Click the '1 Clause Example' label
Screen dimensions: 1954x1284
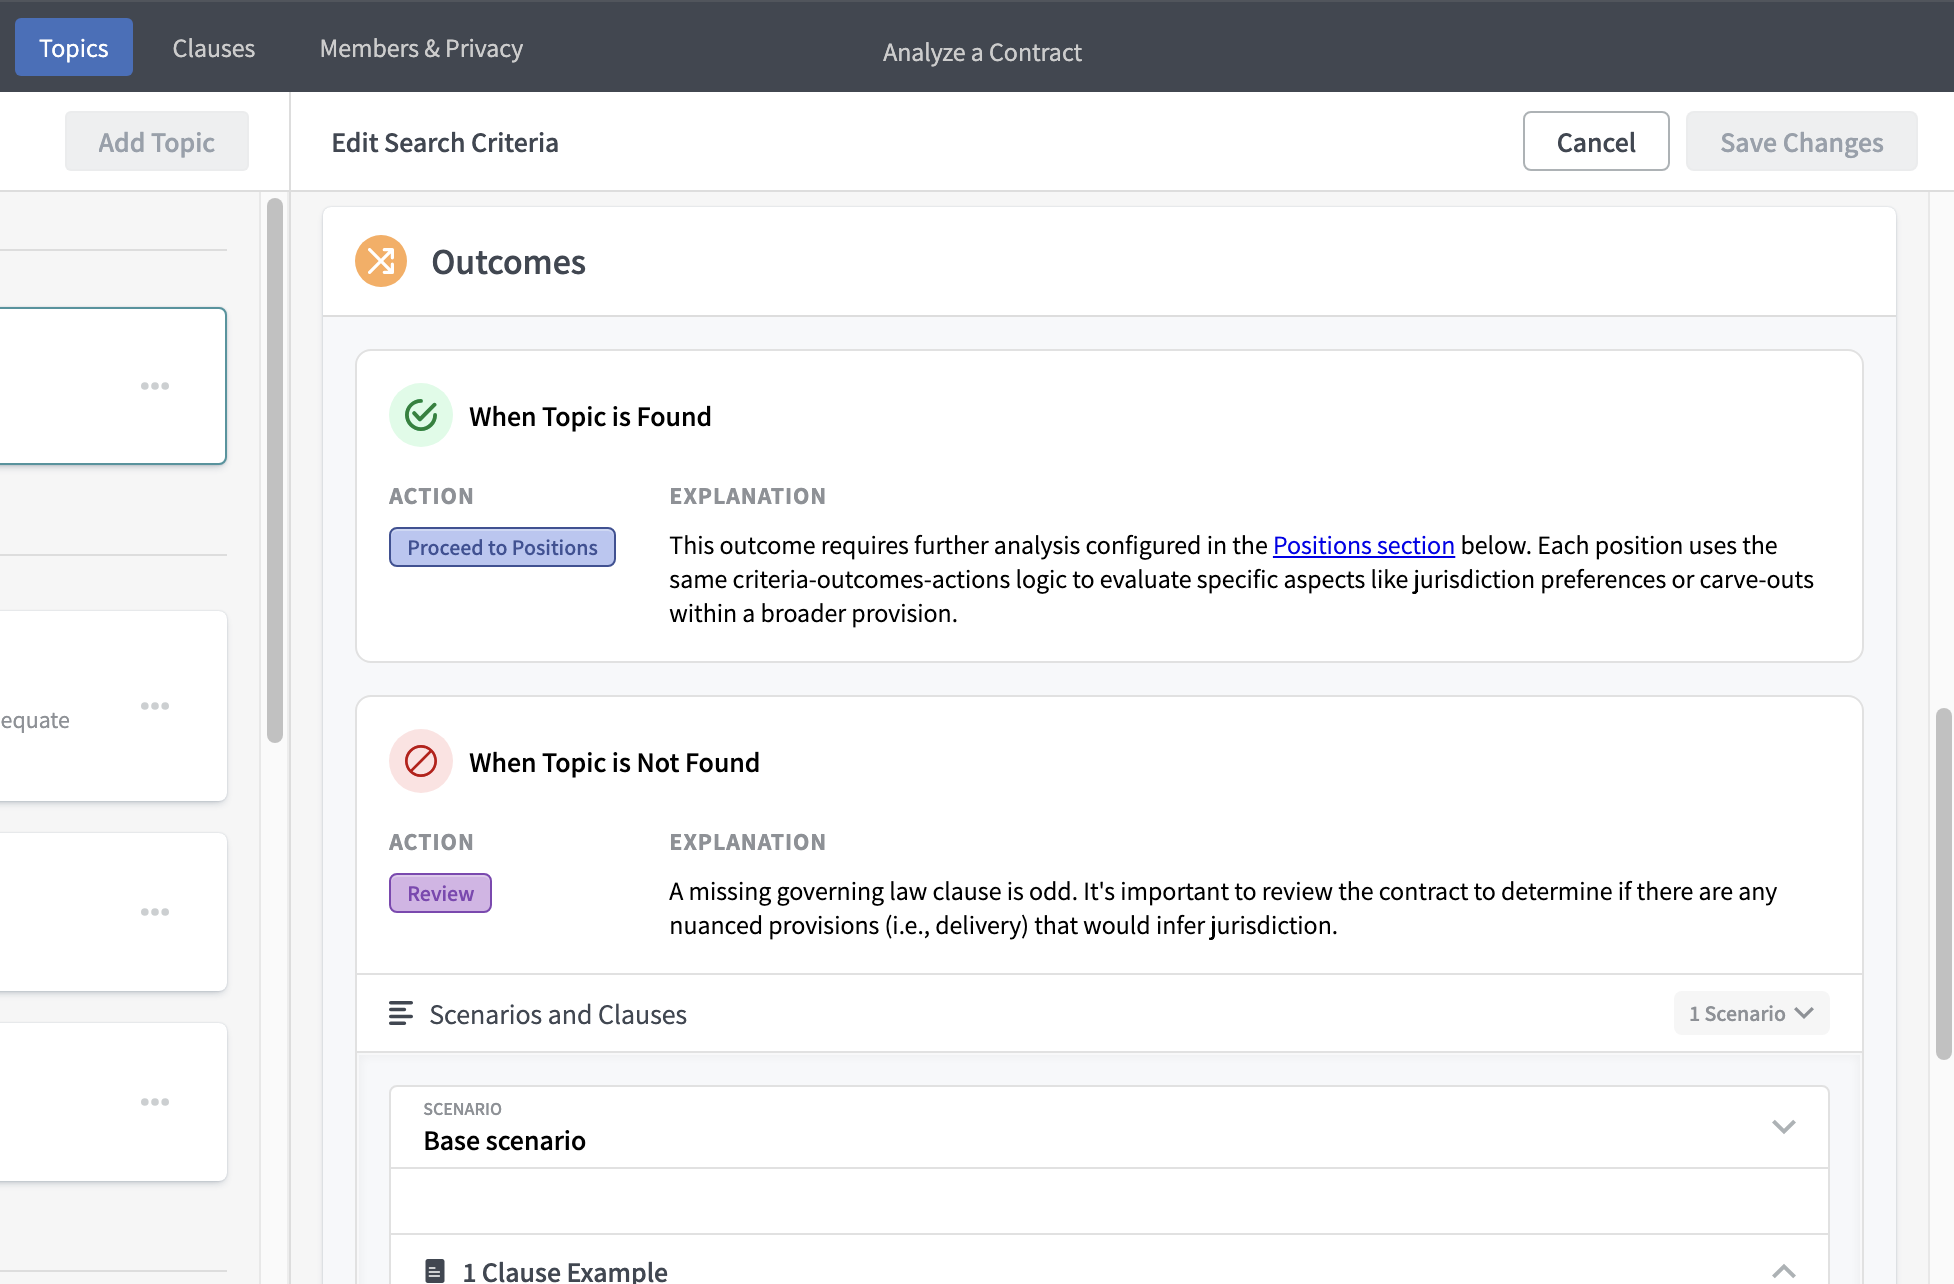(x=564, y=1271)
